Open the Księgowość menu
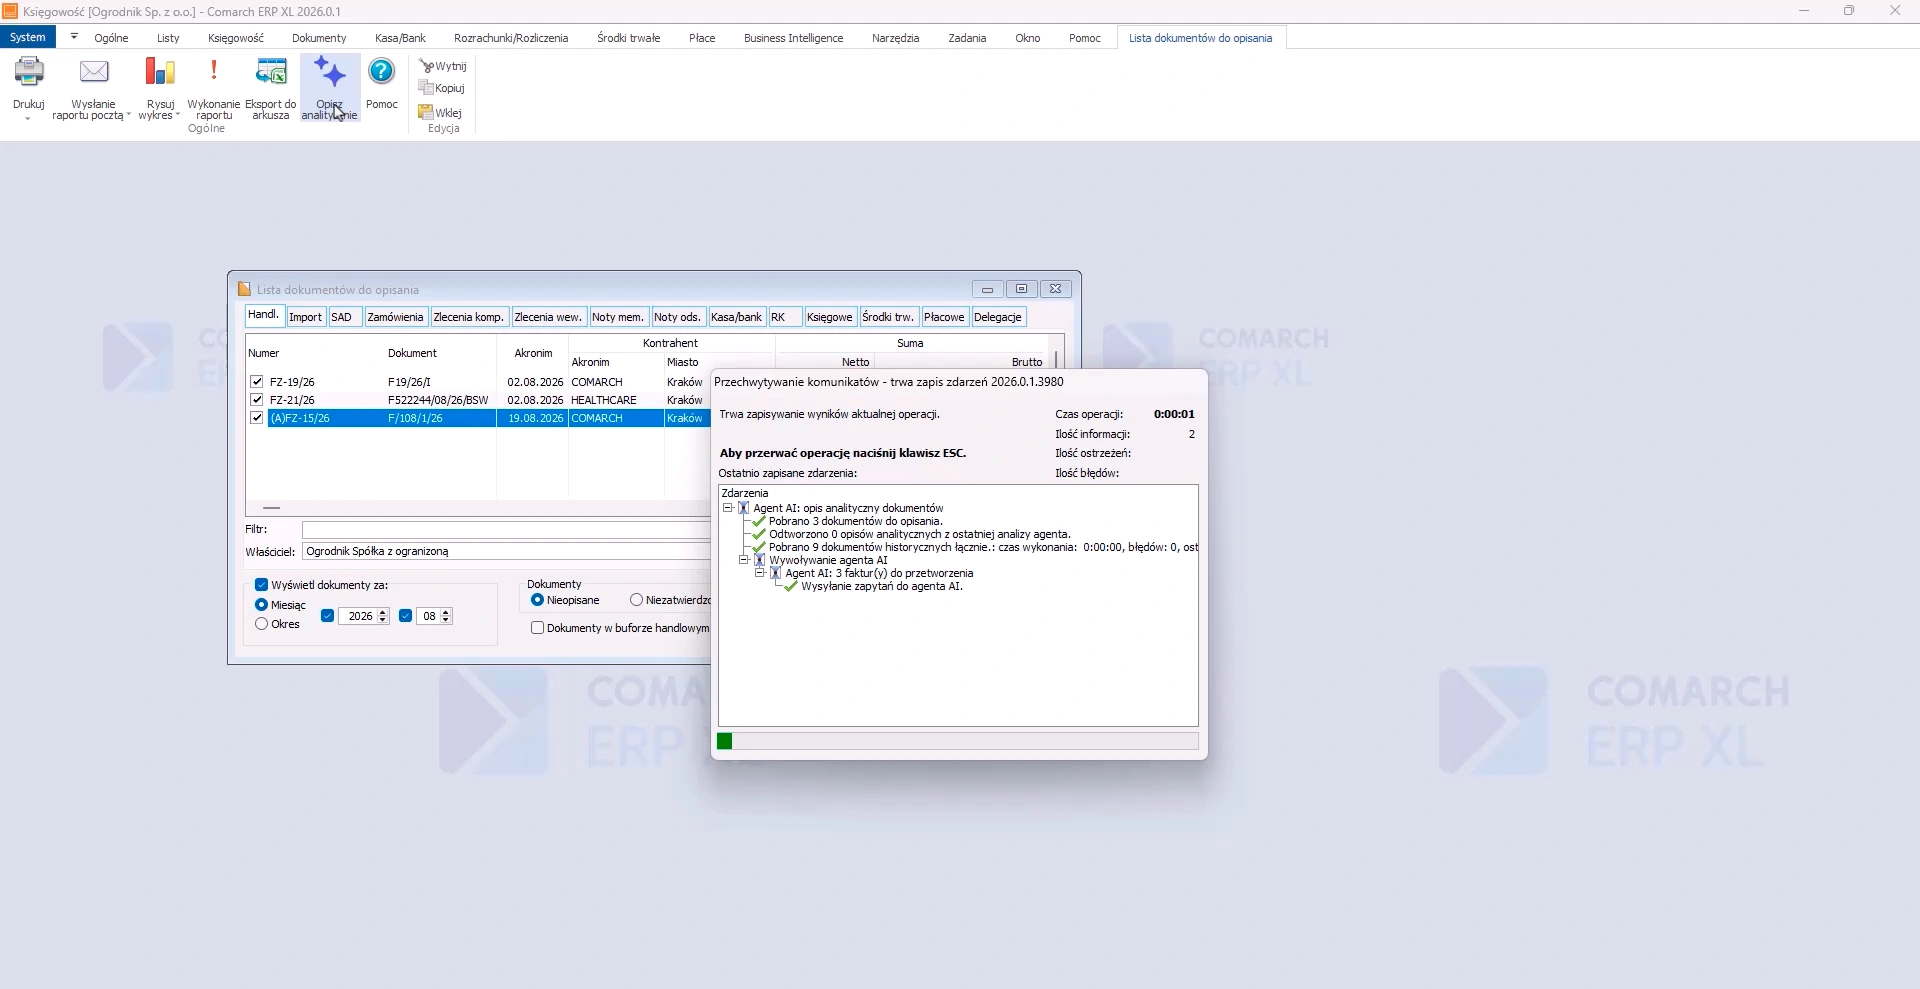 click(236, 38)
